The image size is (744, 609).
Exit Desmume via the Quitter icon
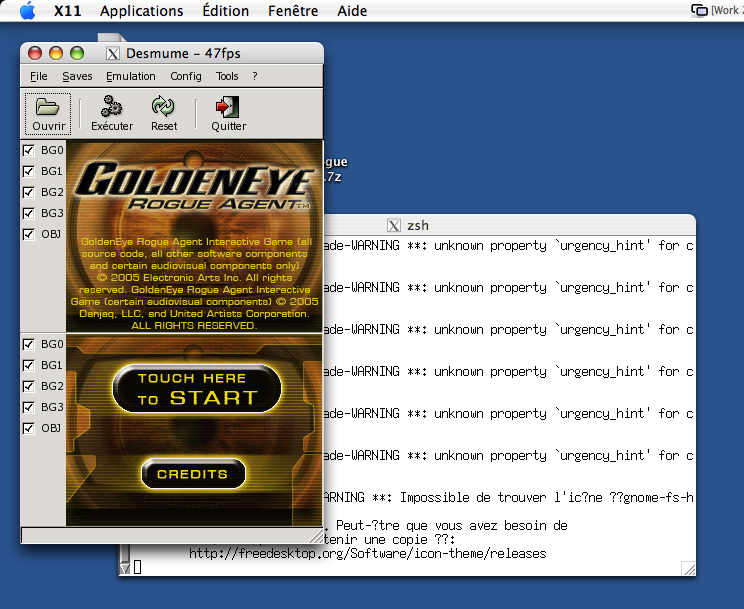click(228, 113)
